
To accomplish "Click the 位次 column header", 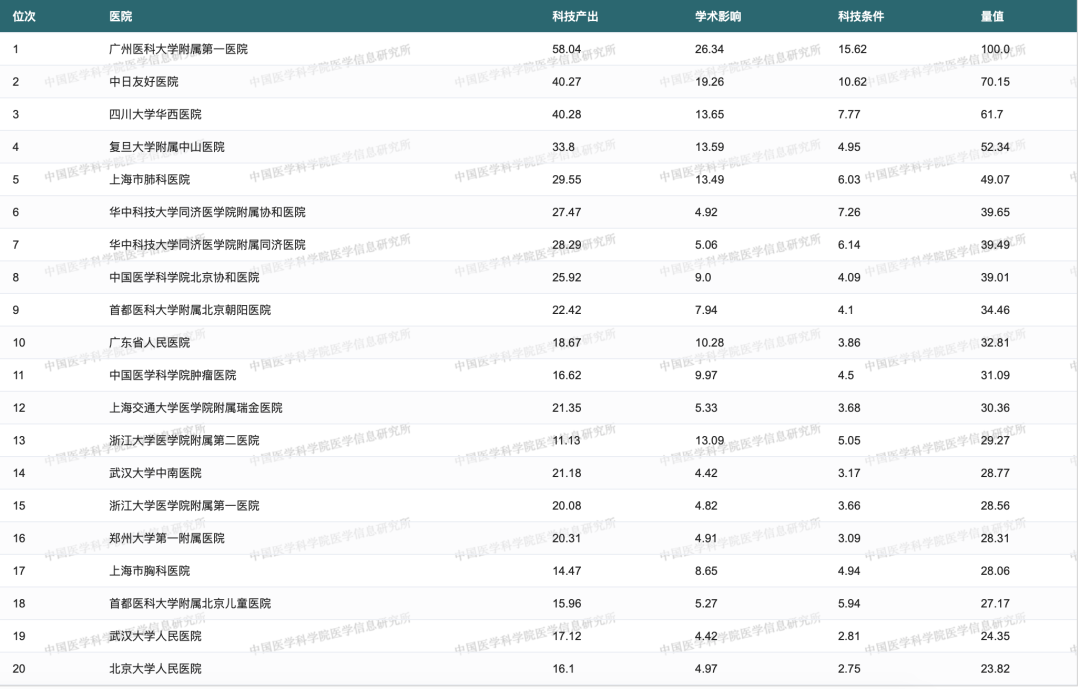I will [x=24, y=17].
